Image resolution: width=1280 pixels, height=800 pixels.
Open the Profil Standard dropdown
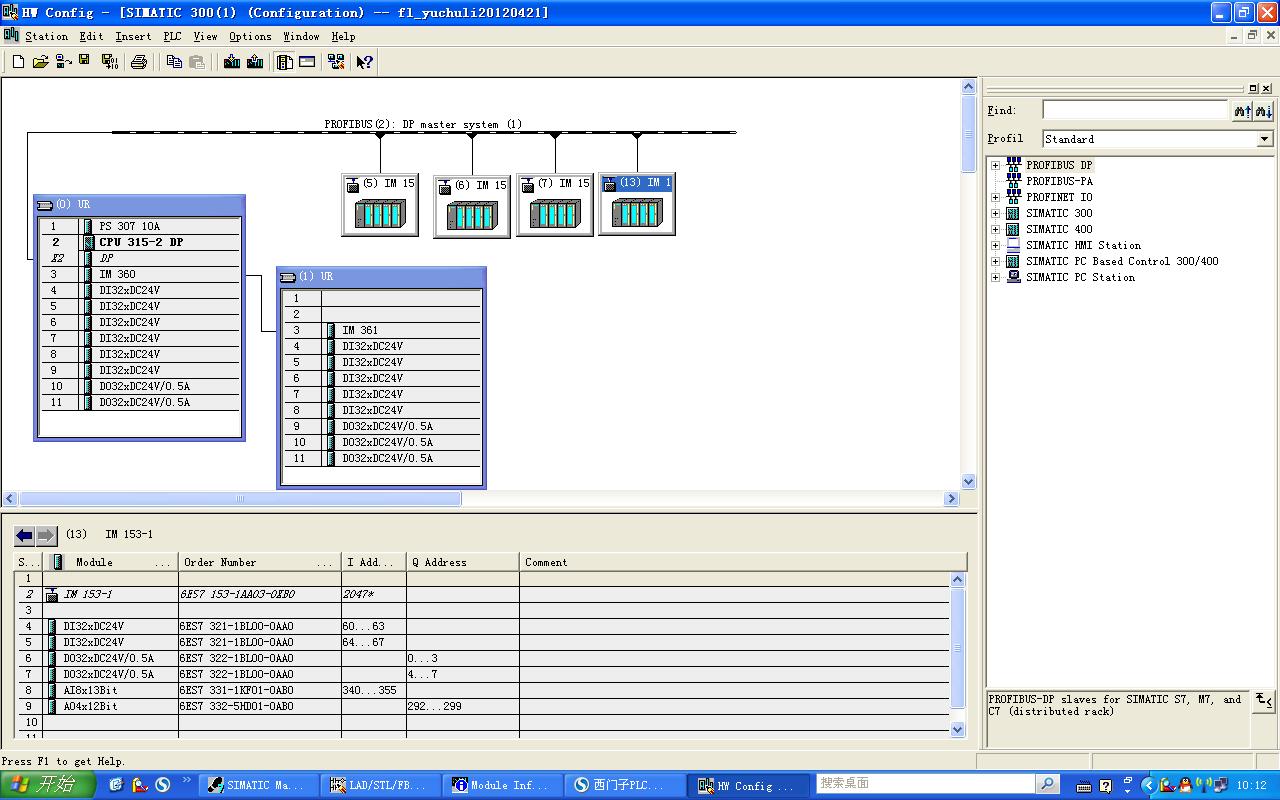pyautogui.click(x=1265, y=139)
